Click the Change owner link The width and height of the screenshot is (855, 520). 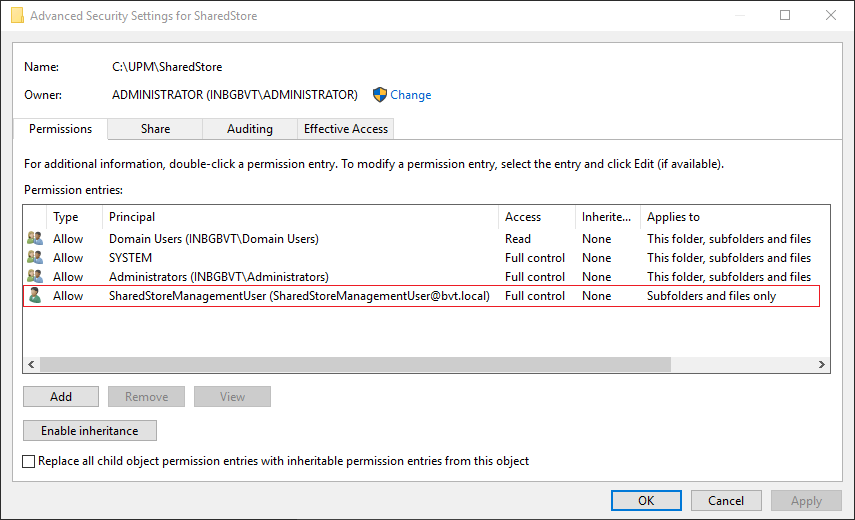[x=411, y=95]
